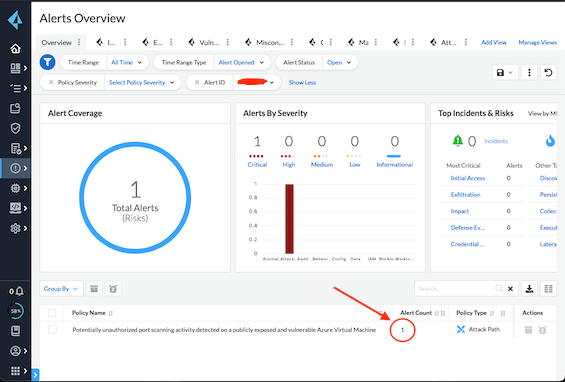Remove the Policy Severity filter
Screen dimensions: 565x382
point(51,83)
